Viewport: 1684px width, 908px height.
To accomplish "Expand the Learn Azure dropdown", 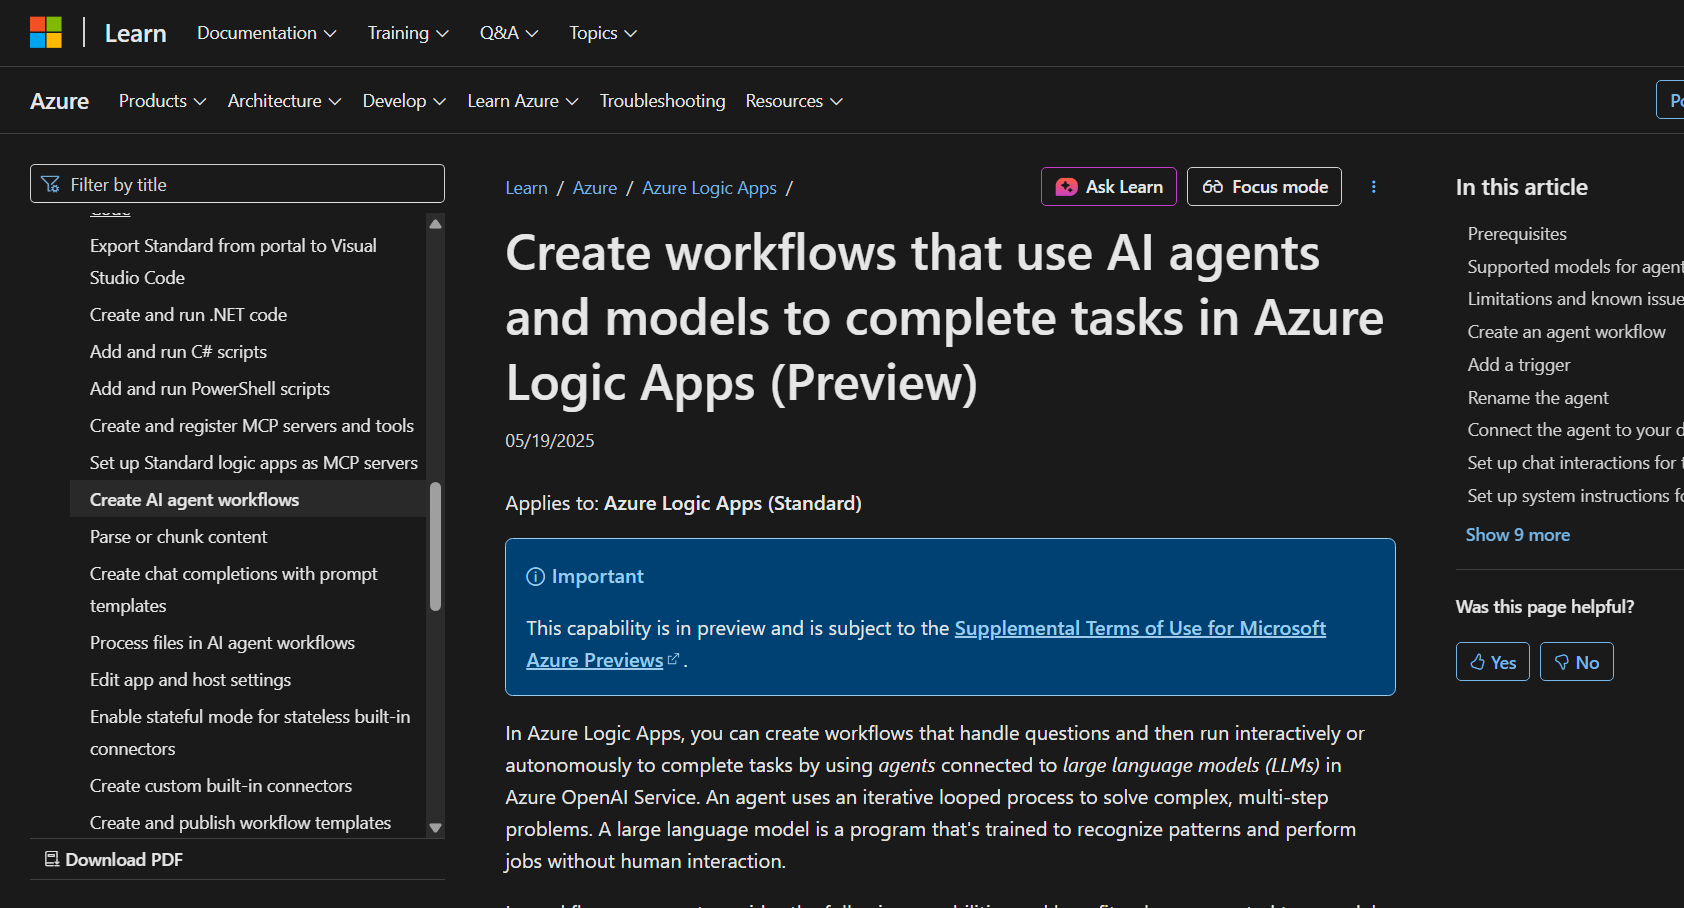I will tap(521, 100).
